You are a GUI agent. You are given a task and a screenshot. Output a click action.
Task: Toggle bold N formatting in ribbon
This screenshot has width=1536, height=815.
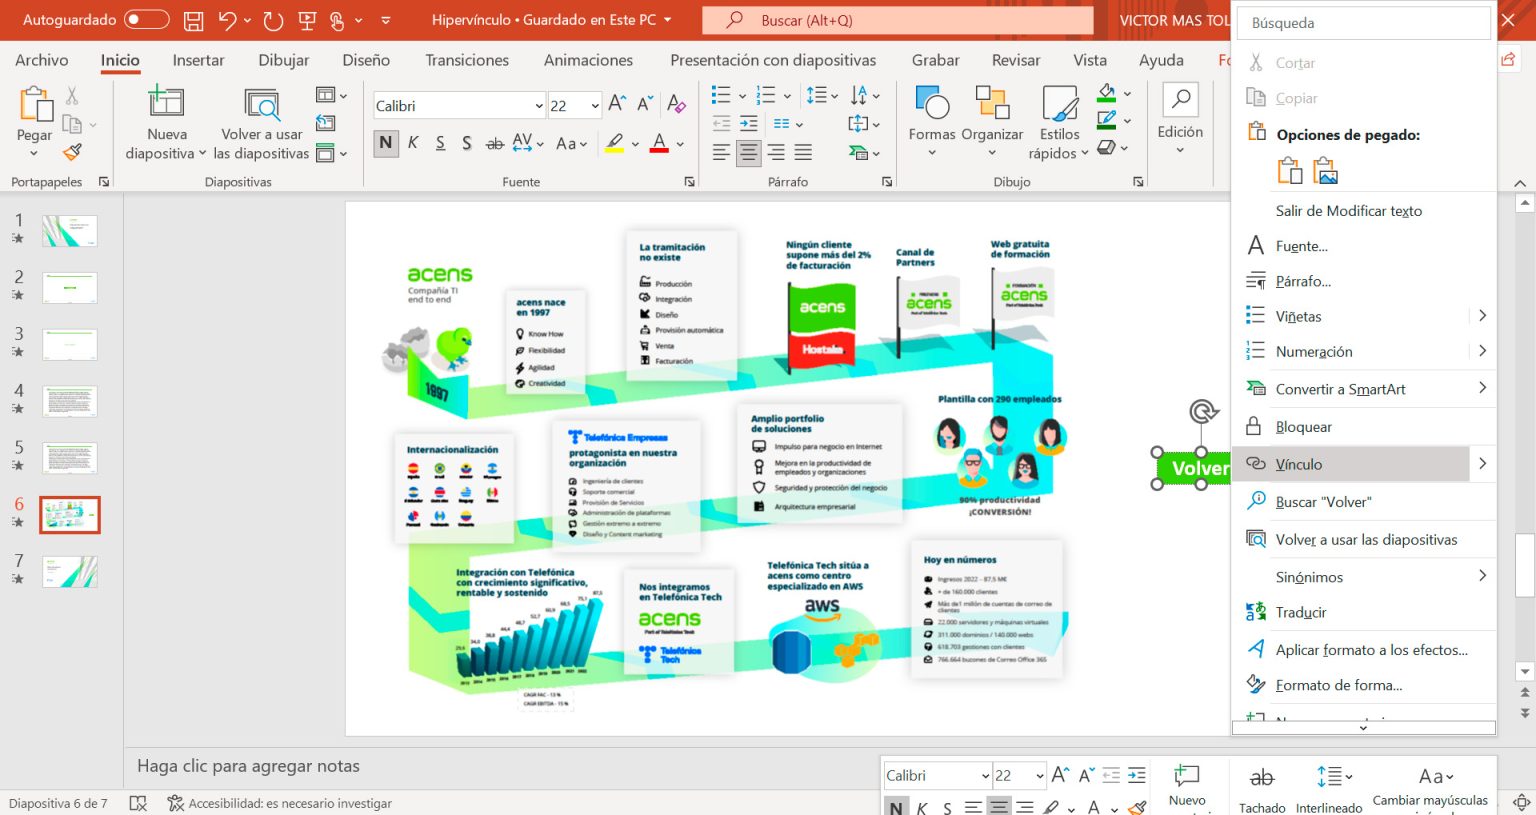[386, 143]
